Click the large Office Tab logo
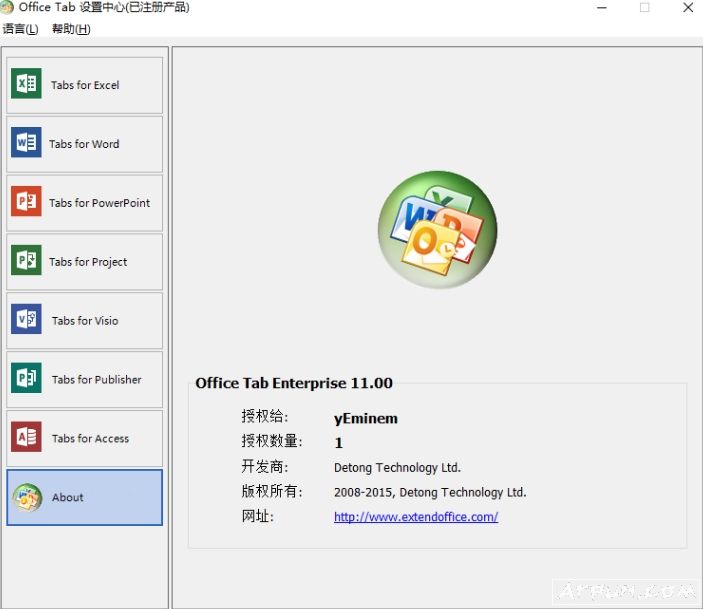The height and width of the screenshot is (609, 703). tap(438, 229)
